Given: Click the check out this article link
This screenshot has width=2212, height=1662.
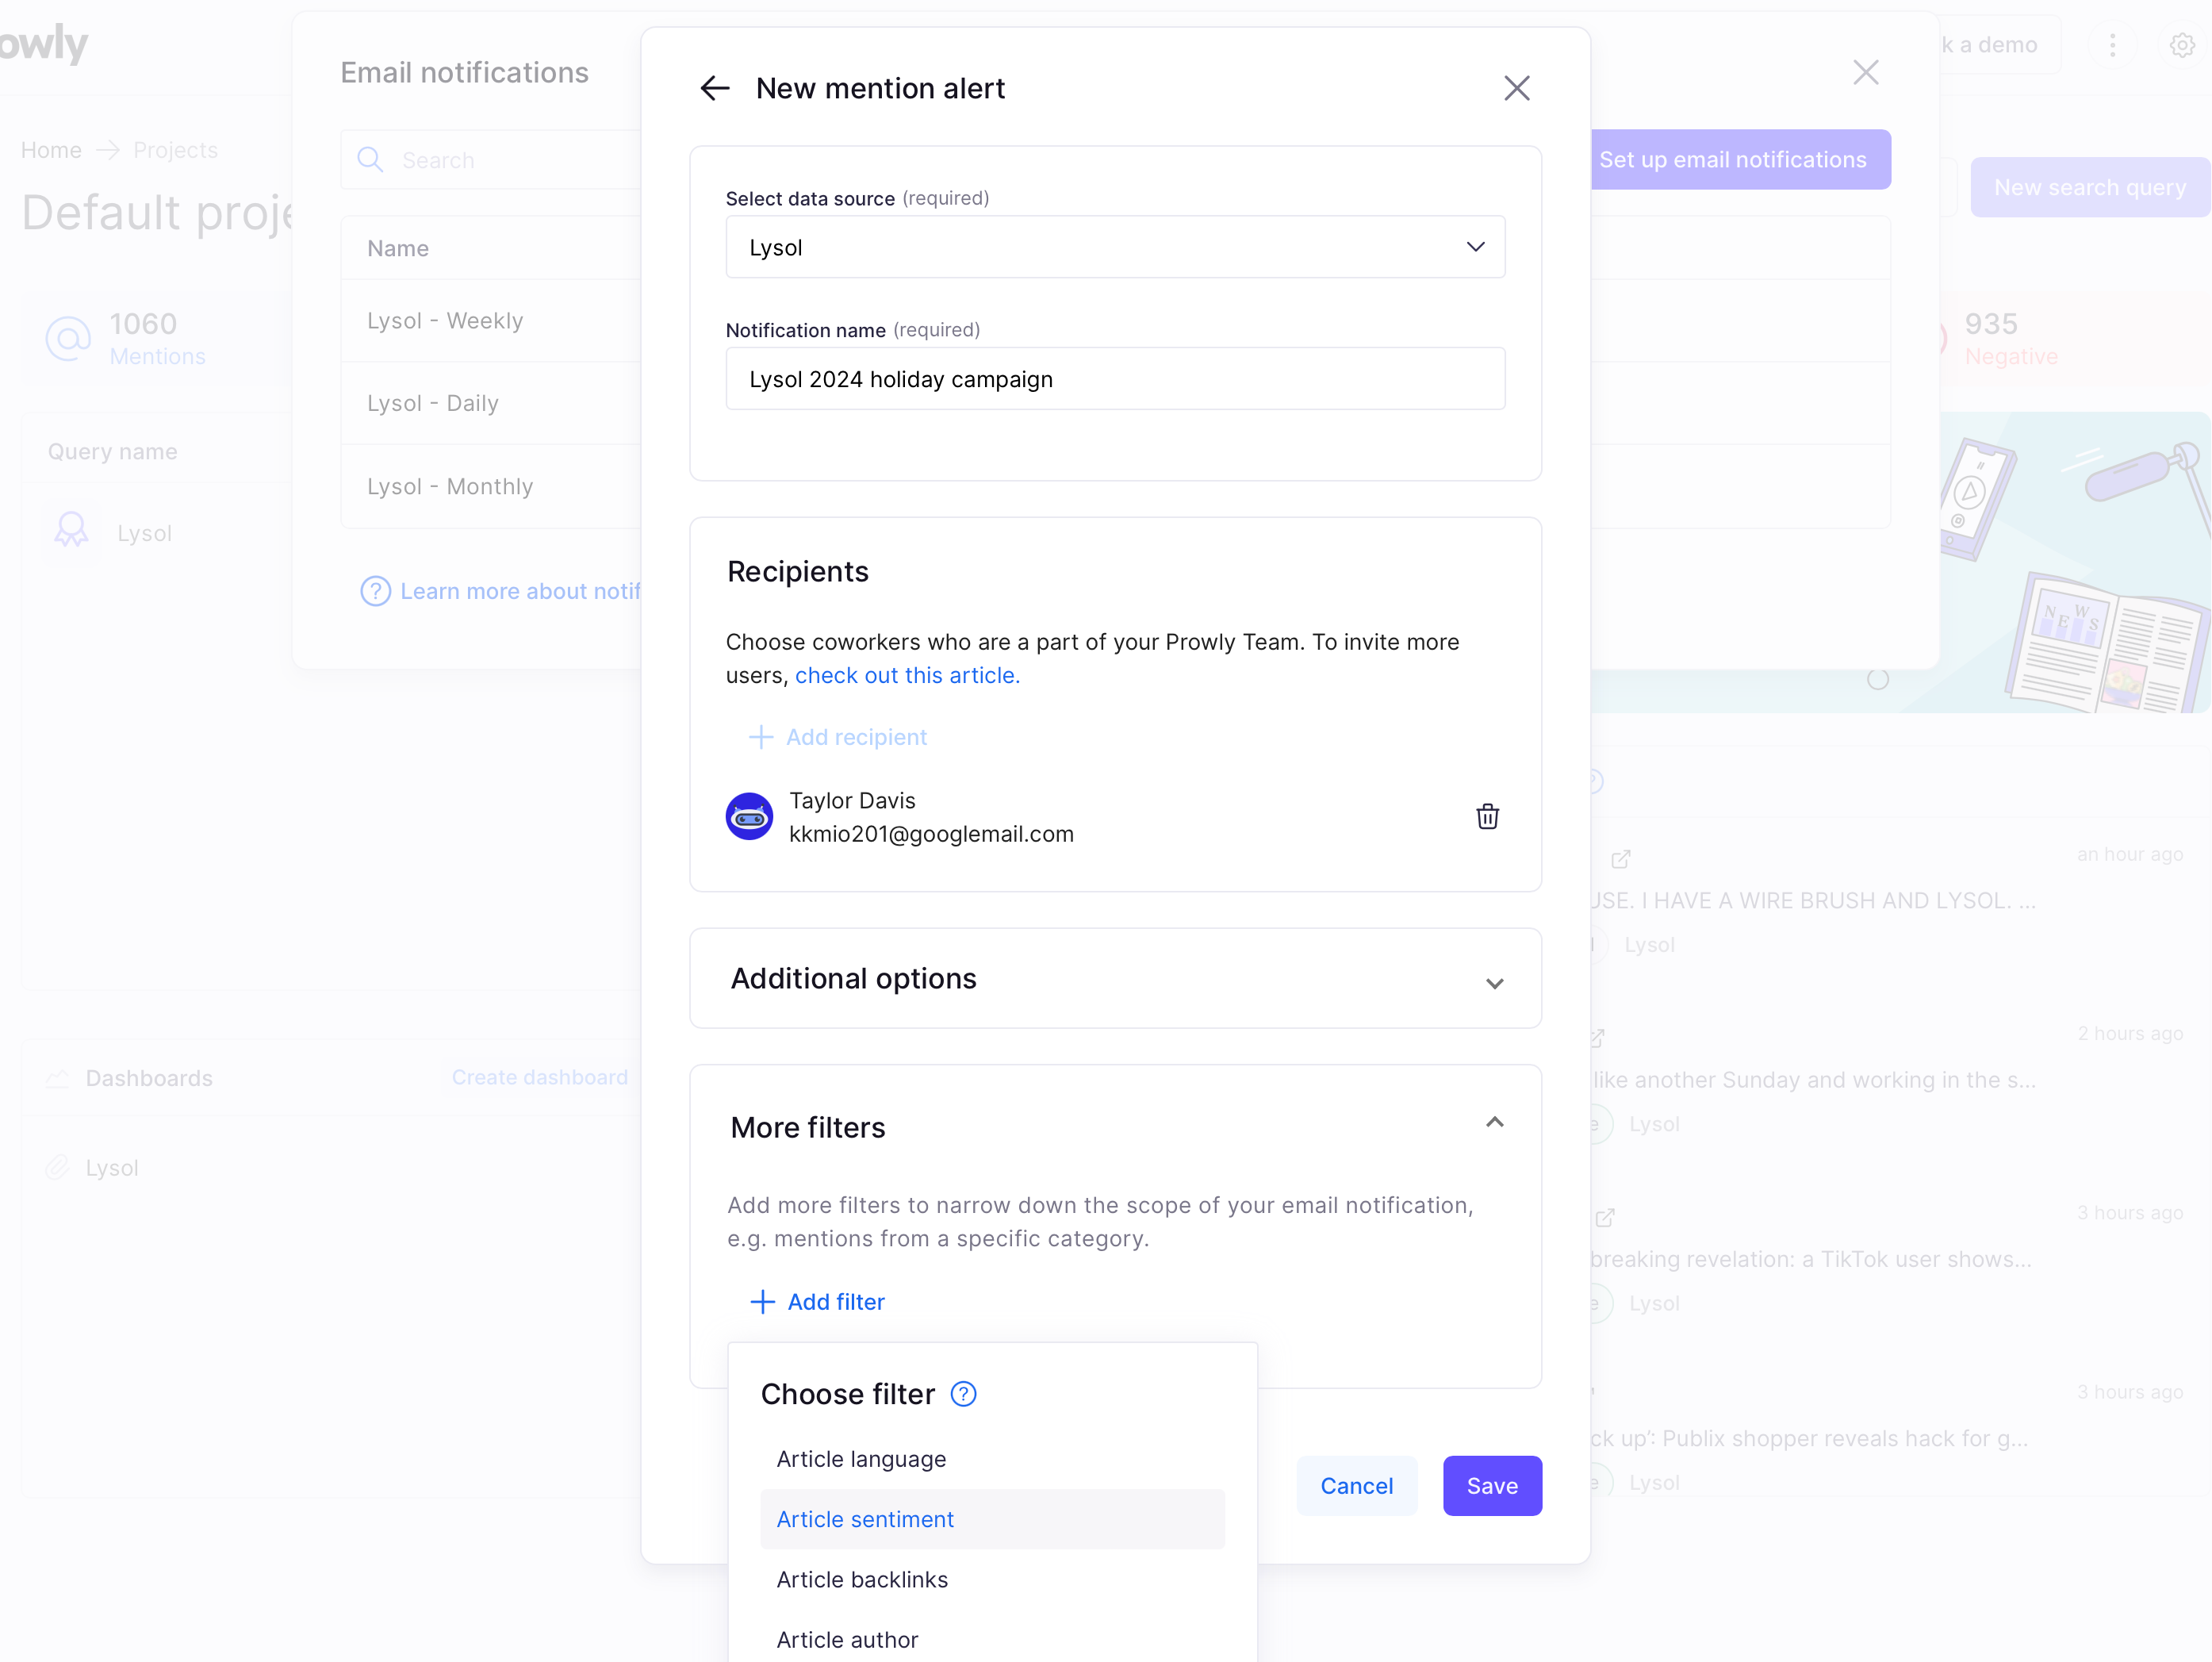Looking at the screenshot, I should click(x=907, y=676).
